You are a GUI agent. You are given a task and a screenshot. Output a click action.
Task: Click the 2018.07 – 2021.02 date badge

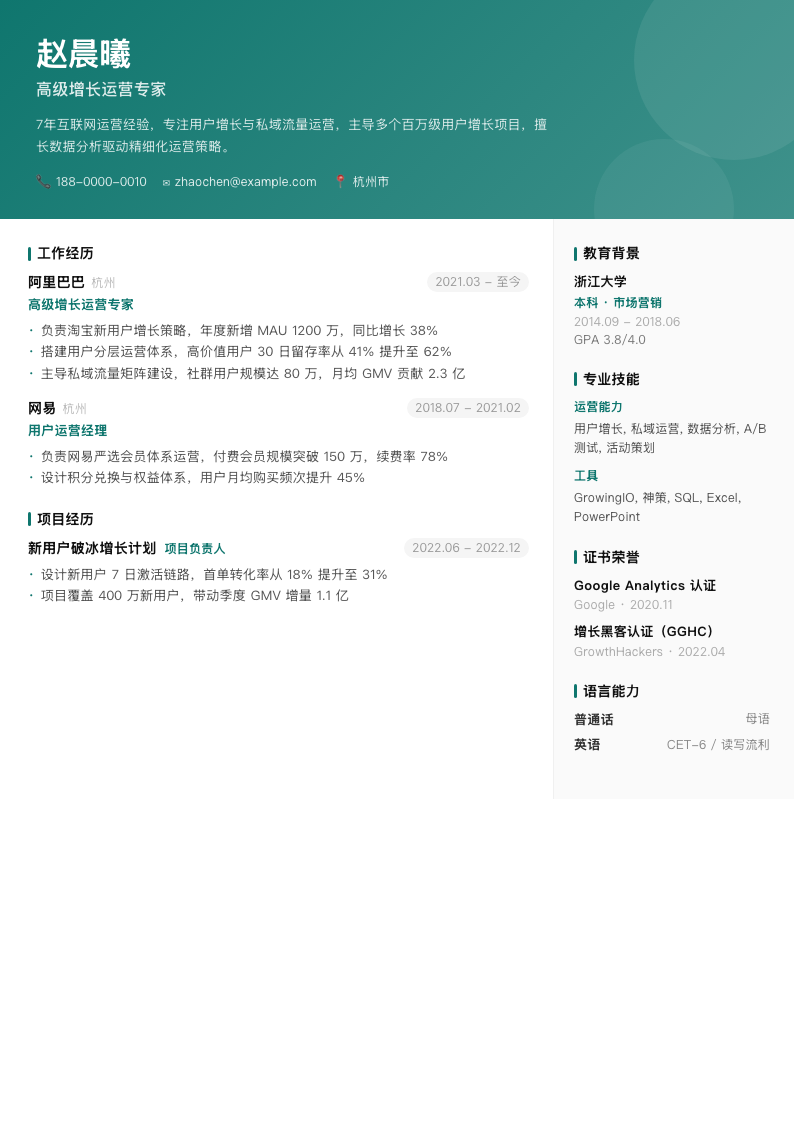[x=467, y=408]
